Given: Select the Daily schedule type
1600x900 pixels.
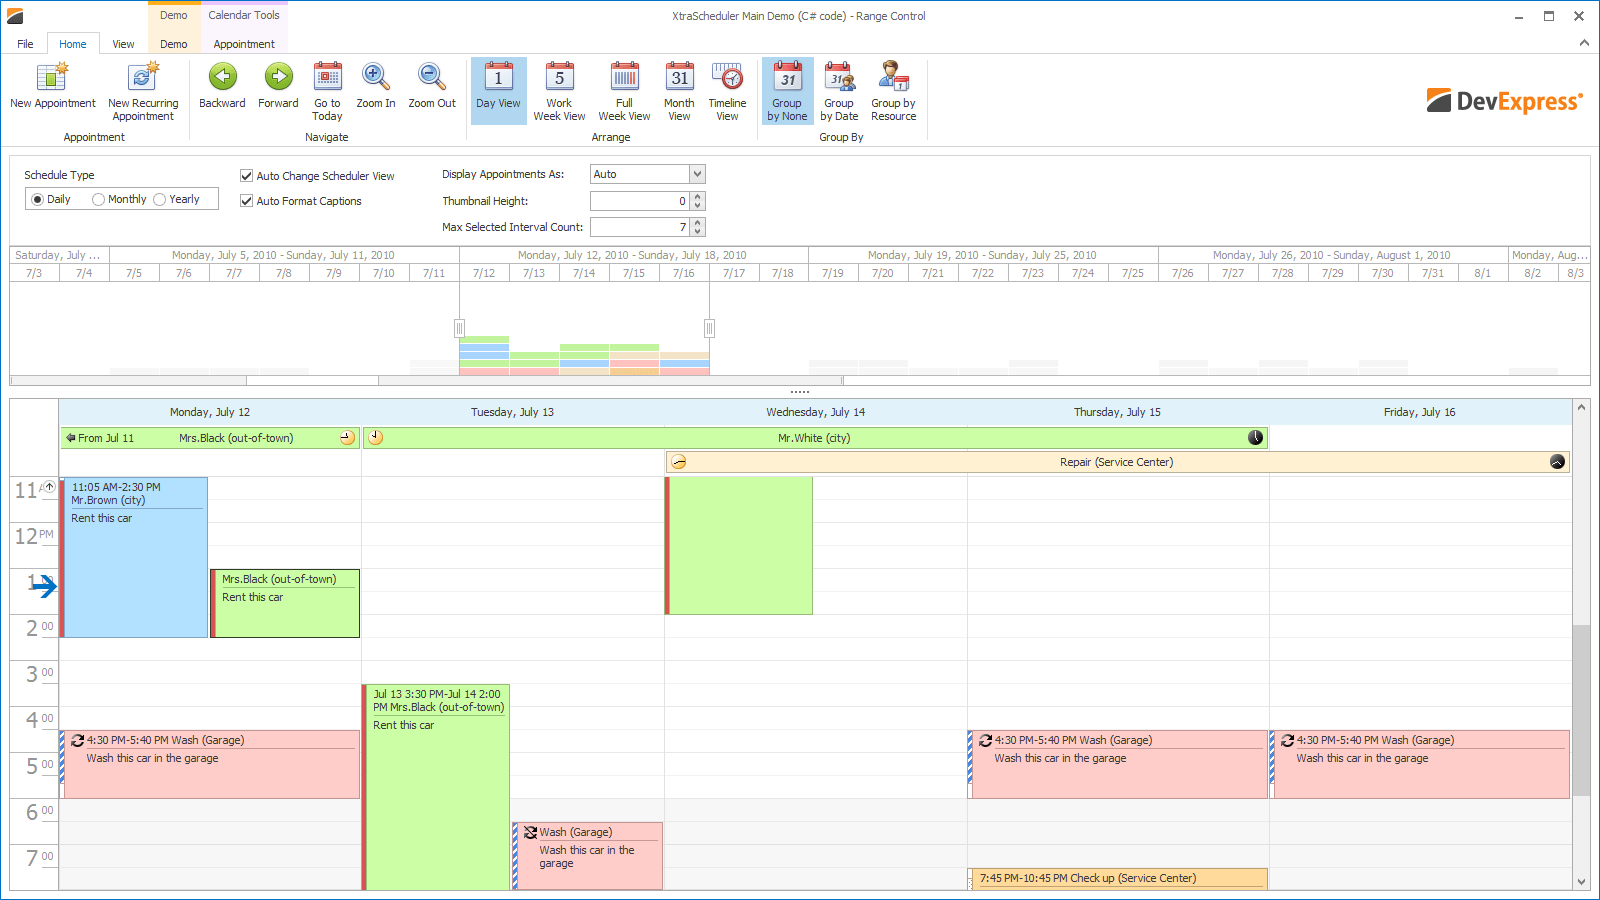Looking at the screenshot, I should tap(51, 199).
